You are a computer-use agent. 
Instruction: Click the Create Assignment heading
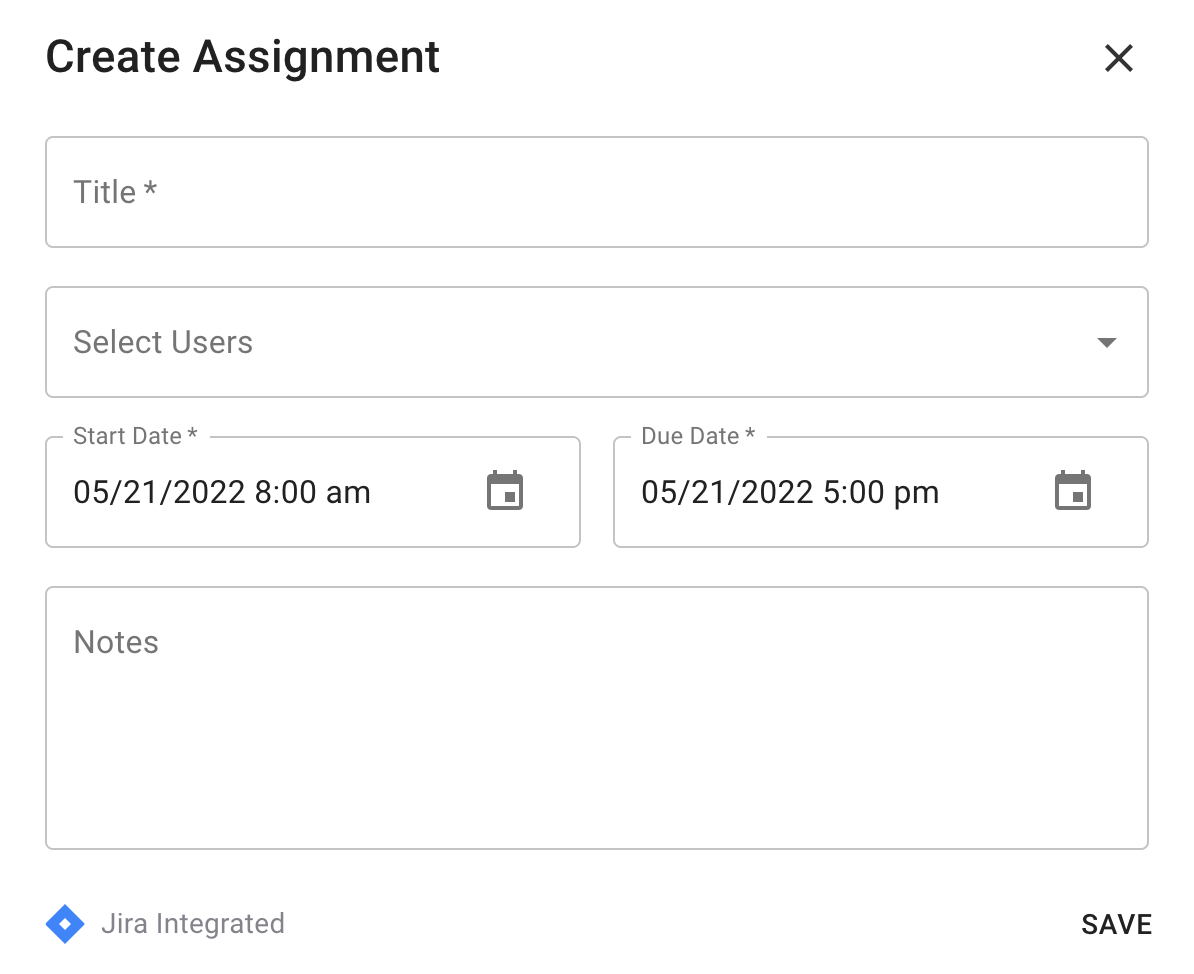point(243,57)
